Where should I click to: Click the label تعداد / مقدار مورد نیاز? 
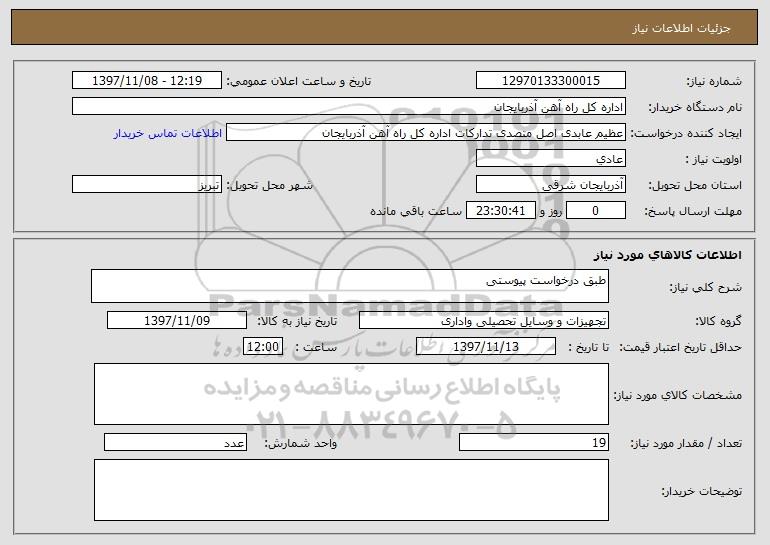click(x=686, y=443)
